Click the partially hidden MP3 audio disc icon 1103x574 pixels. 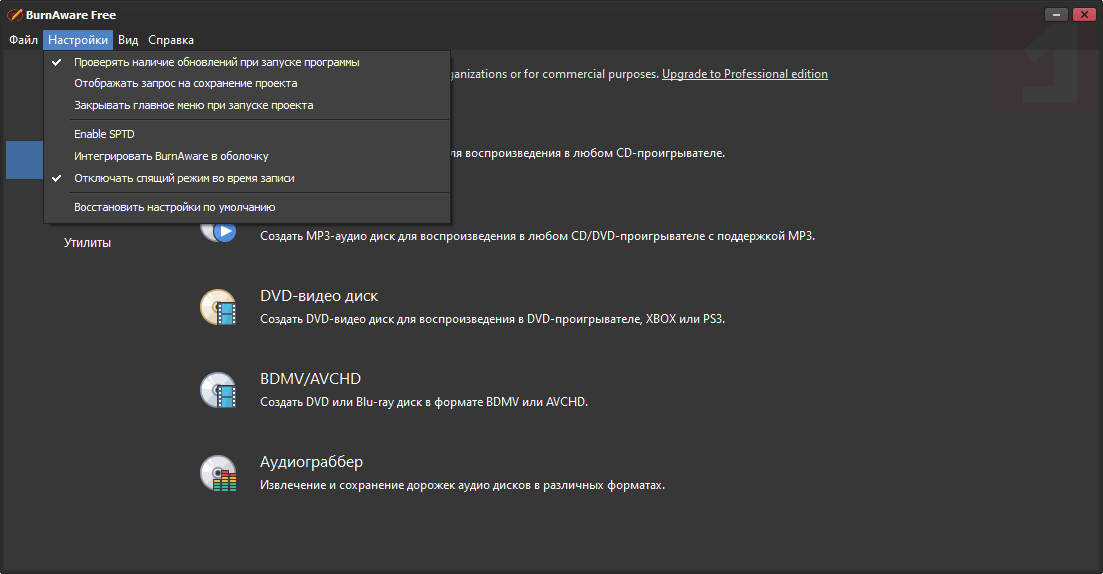pos(222,233)
